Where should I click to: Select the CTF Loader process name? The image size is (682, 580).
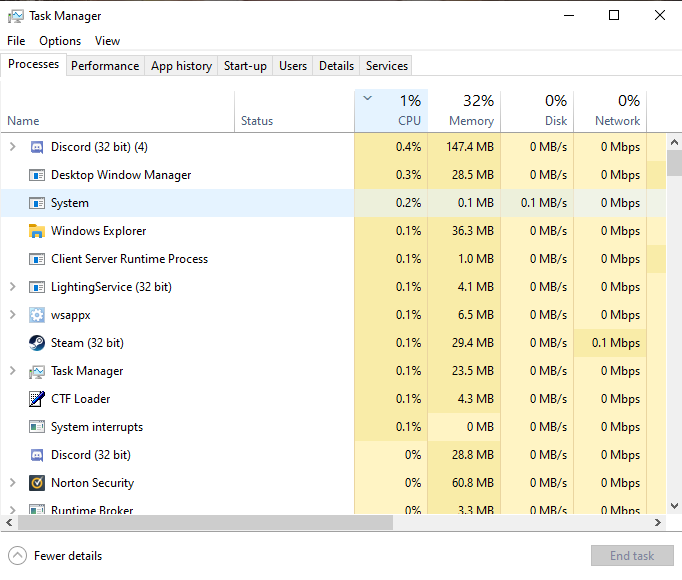pyautogui.click(x=80, y=399)
